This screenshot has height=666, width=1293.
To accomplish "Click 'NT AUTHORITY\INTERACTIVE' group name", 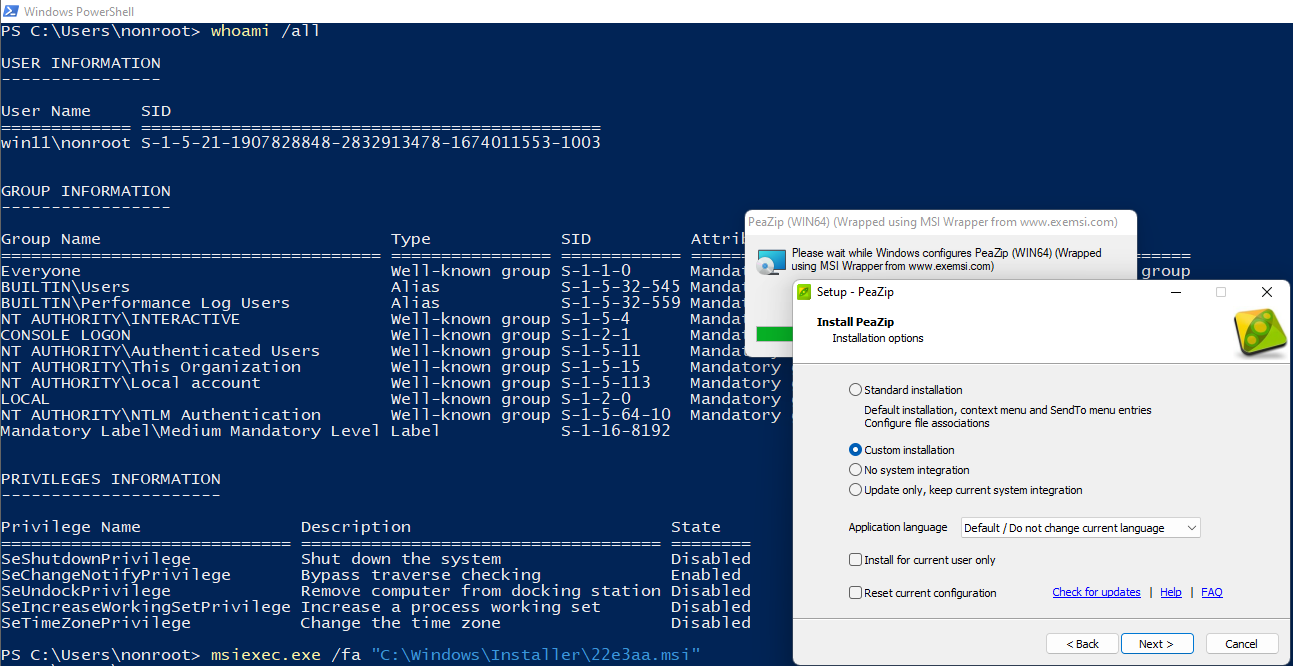I will pyautogui.click(x=121, y=319).
